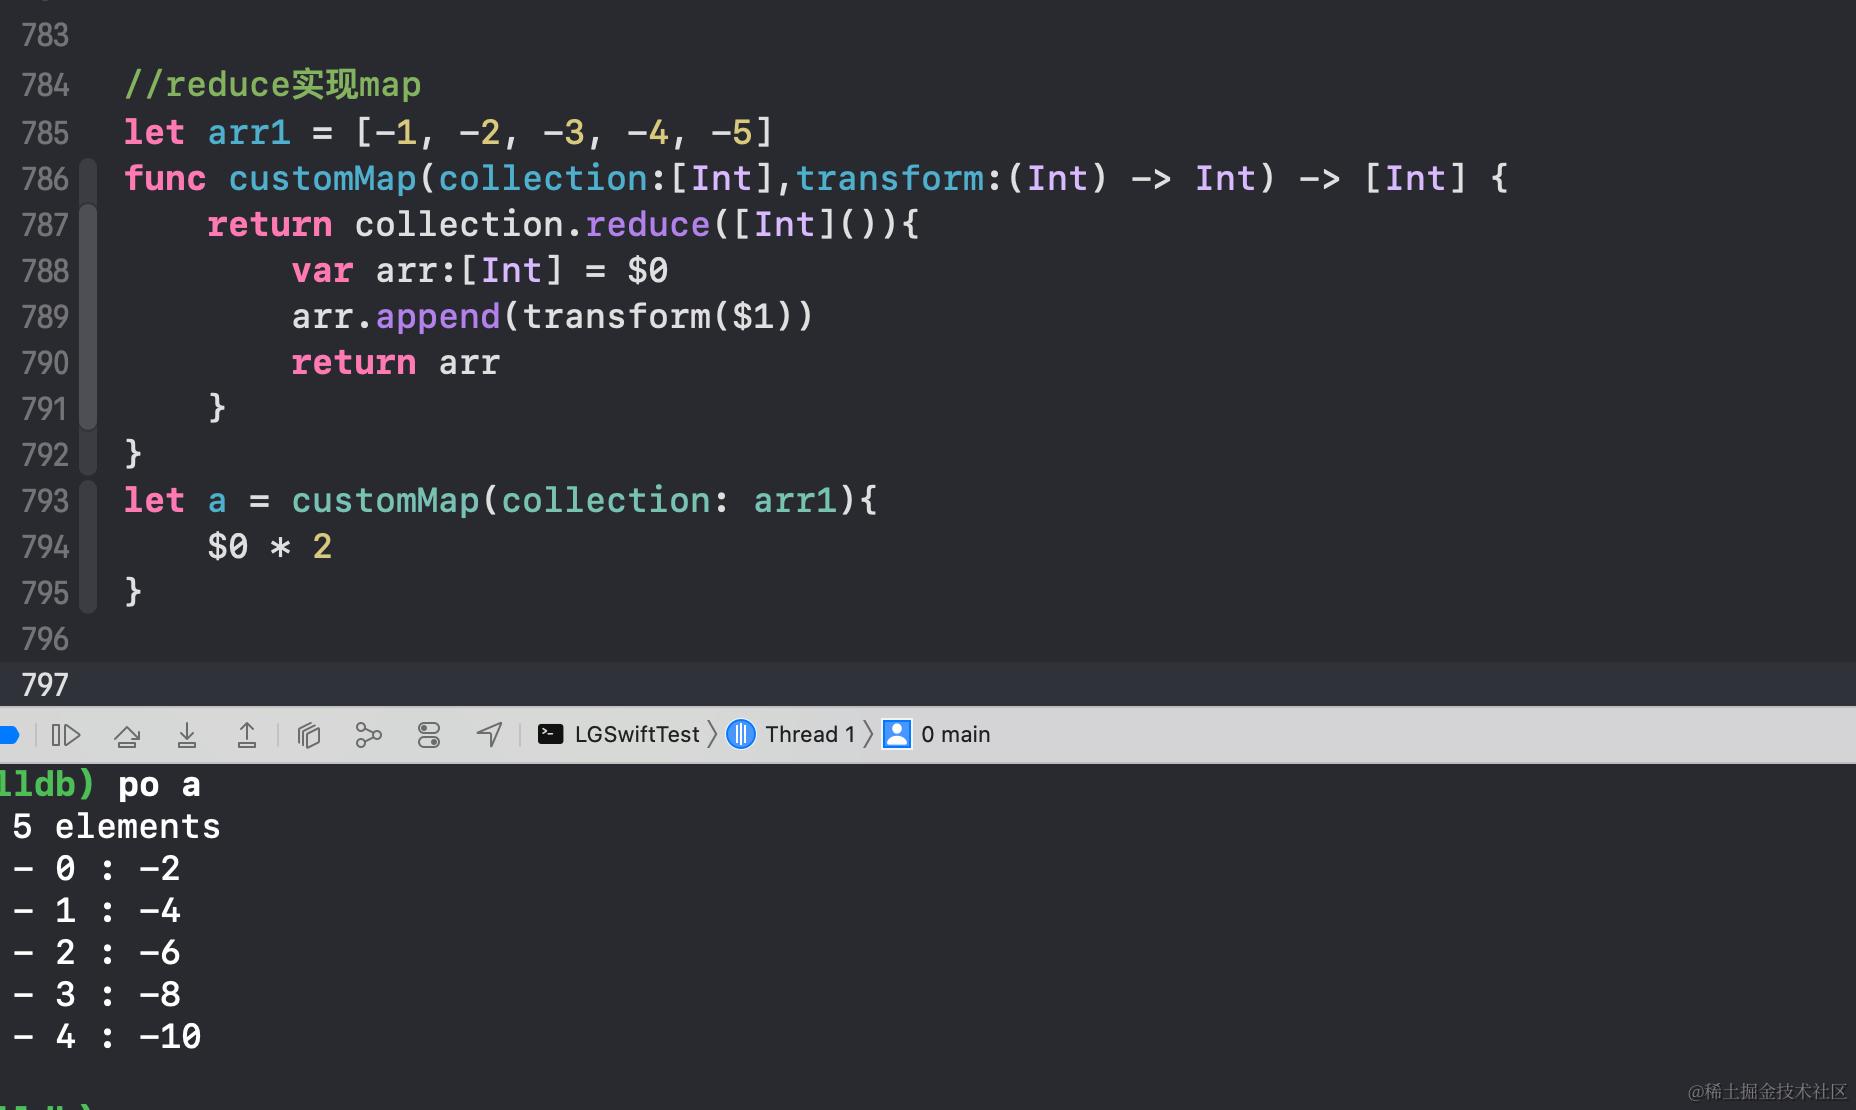Click the "append" method call on line 789
This screenshot has width=1856, height=1110.
click(437, 317)
